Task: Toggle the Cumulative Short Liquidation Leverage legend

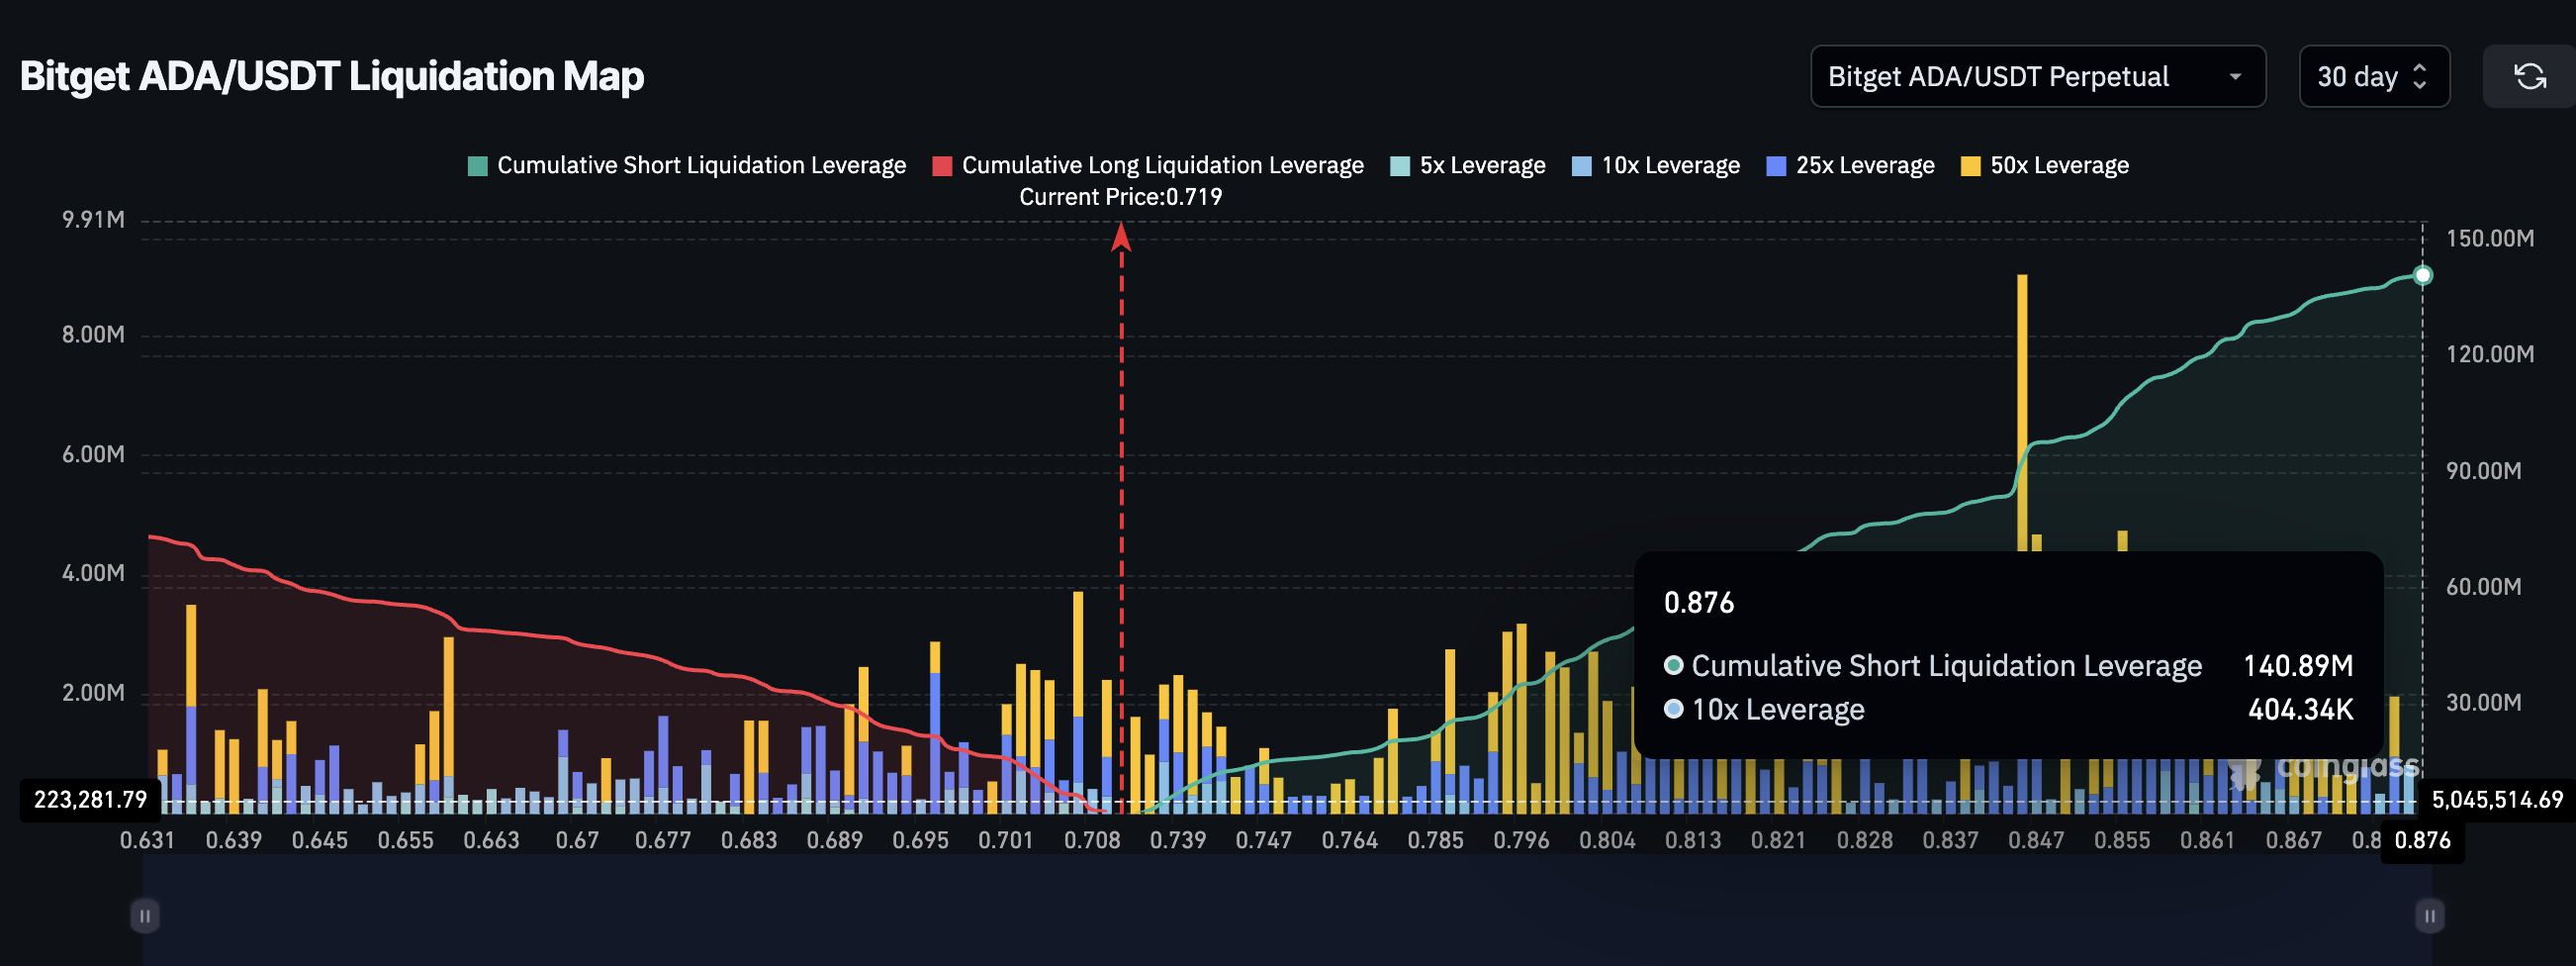Action: [690, 165]
